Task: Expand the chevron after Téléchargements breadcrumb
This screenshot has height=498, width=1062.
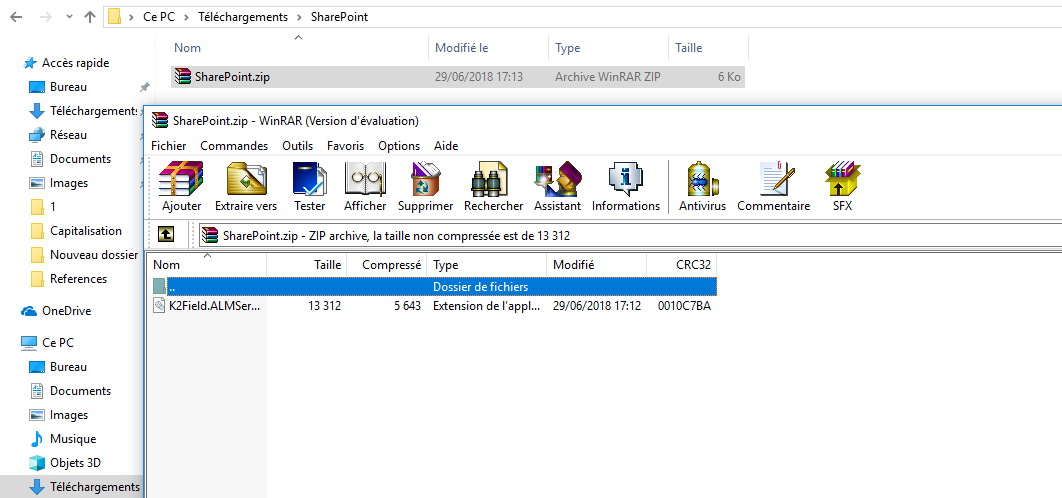Action: point(299,17)
